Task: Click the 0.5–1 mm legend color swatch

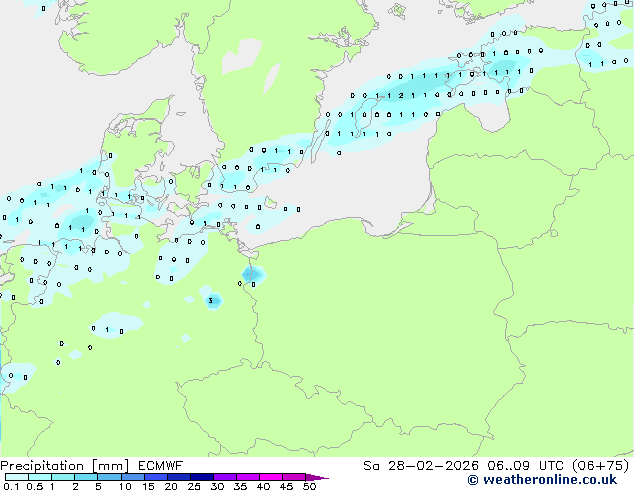Action: click(40, 477)
